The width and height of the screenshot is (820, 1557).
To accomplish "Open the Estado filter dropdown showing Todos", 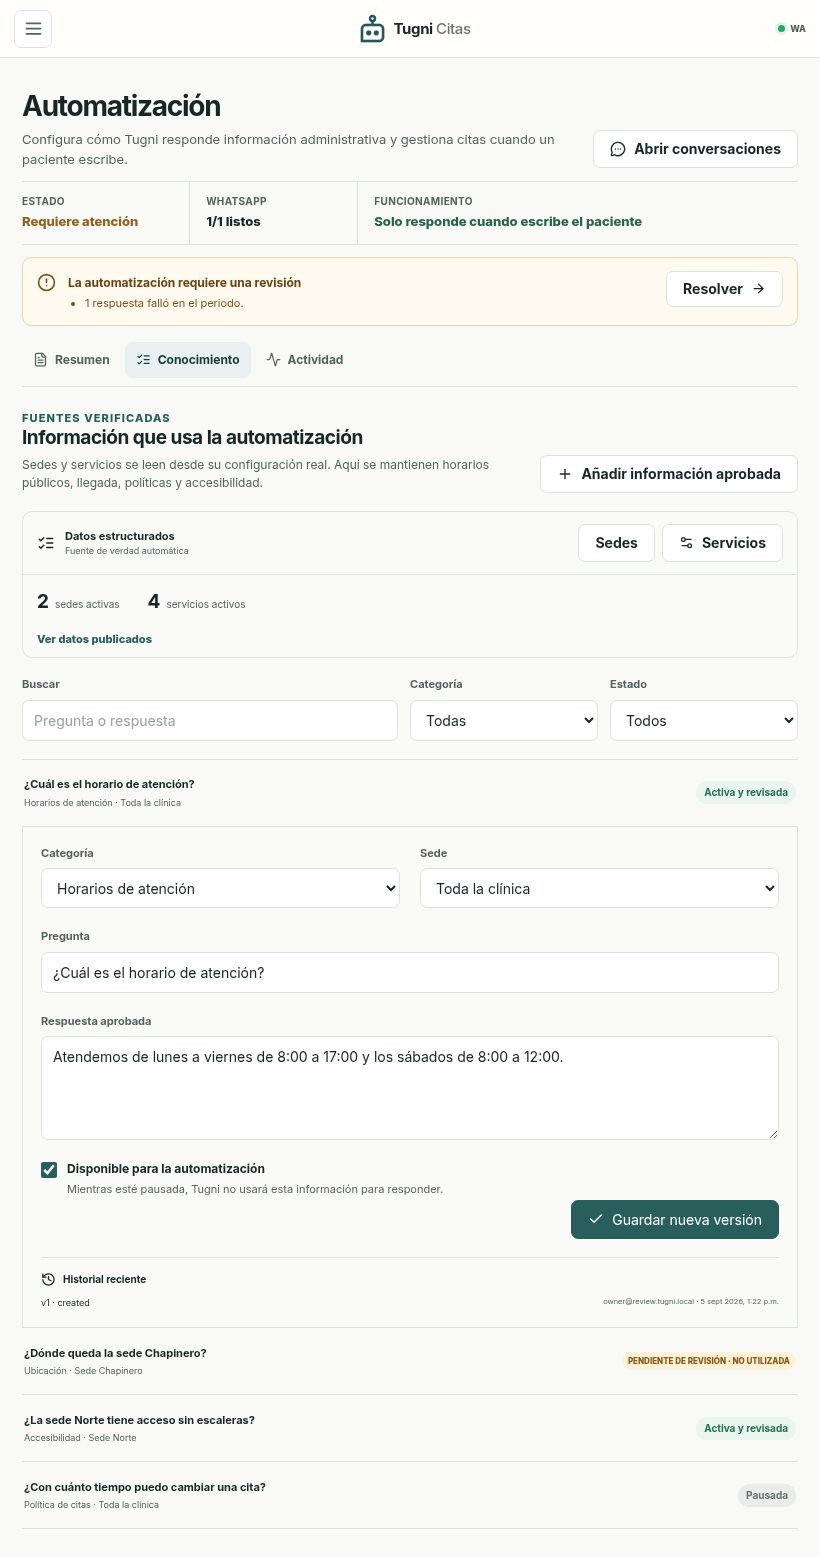I will click(704, 720).
